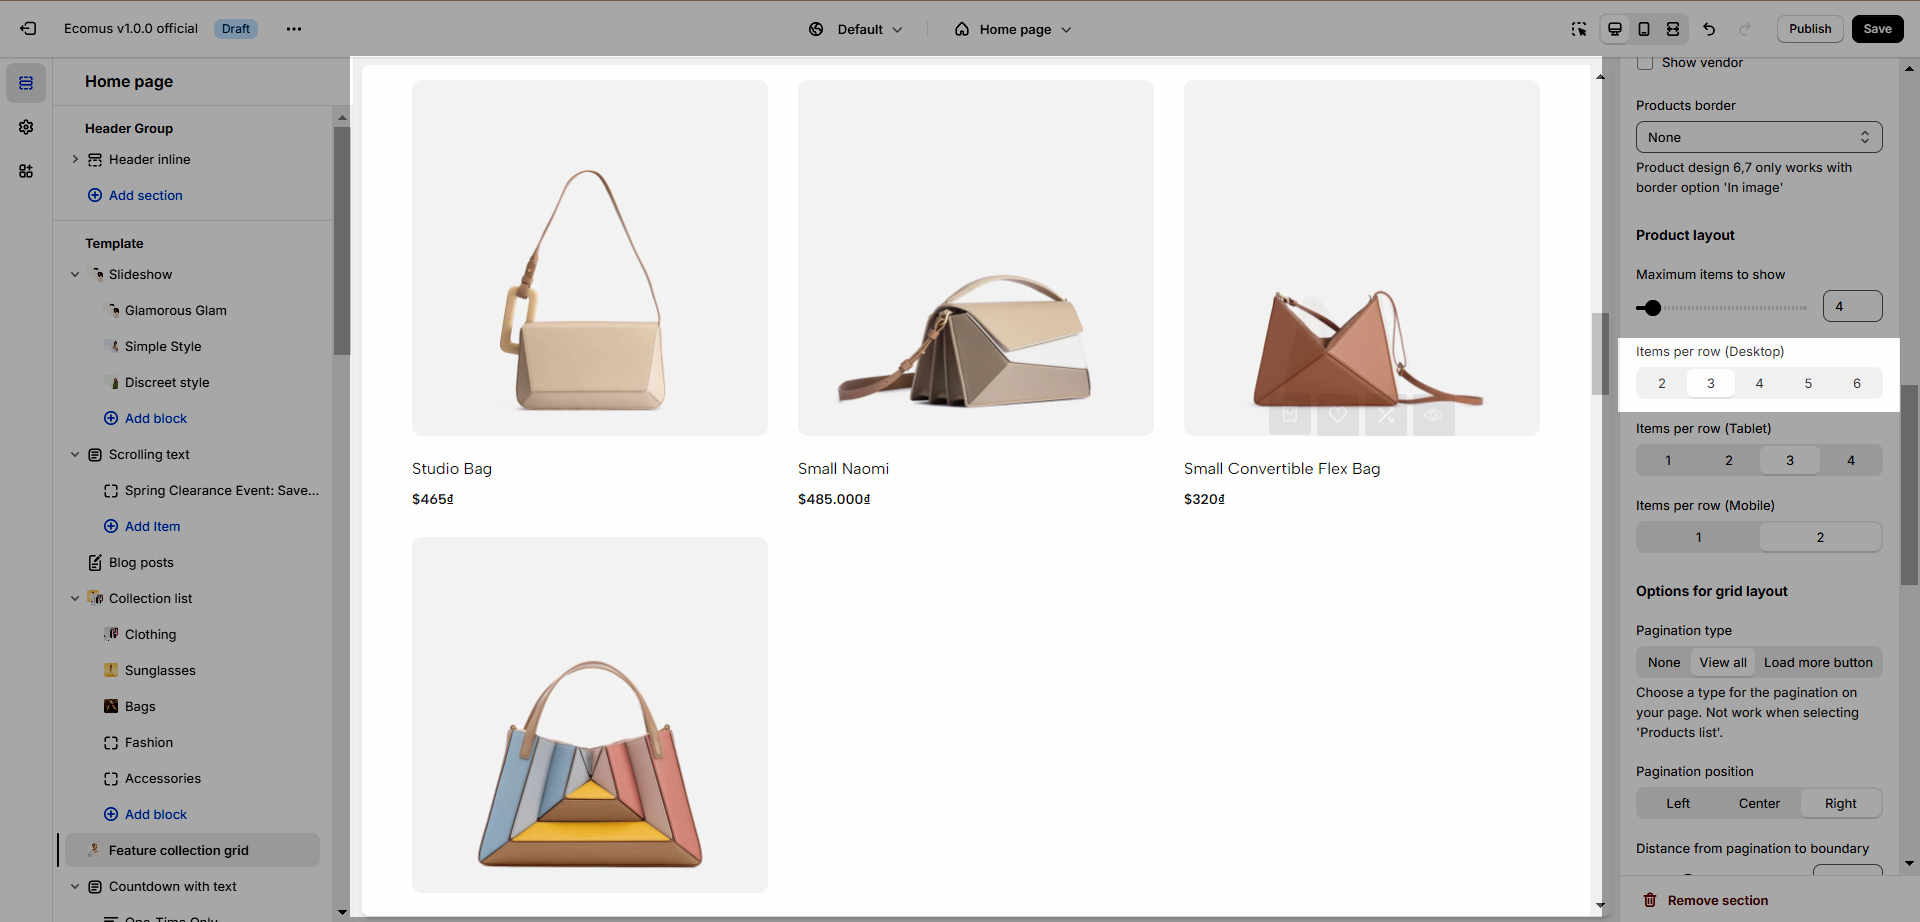
Task: Select the Glamorous Glam block
Action: [x=175, y=311]
